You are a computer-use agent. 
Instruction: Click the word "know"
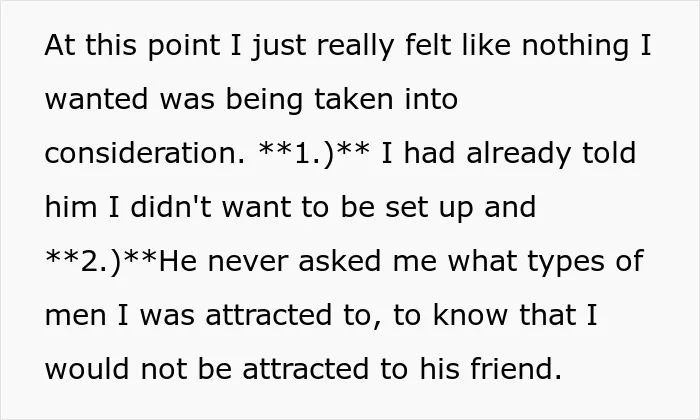[x=470, y=315]
